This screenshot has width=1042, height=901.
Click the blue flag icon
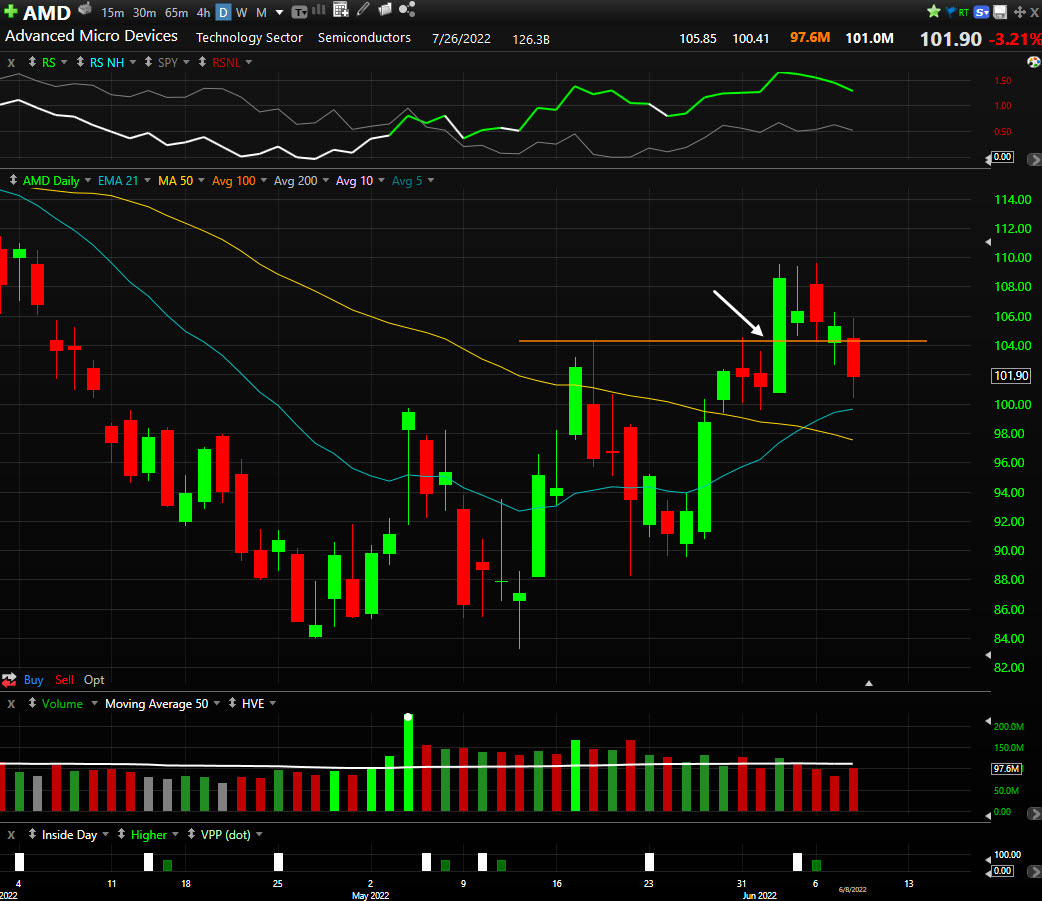(950, 12)
